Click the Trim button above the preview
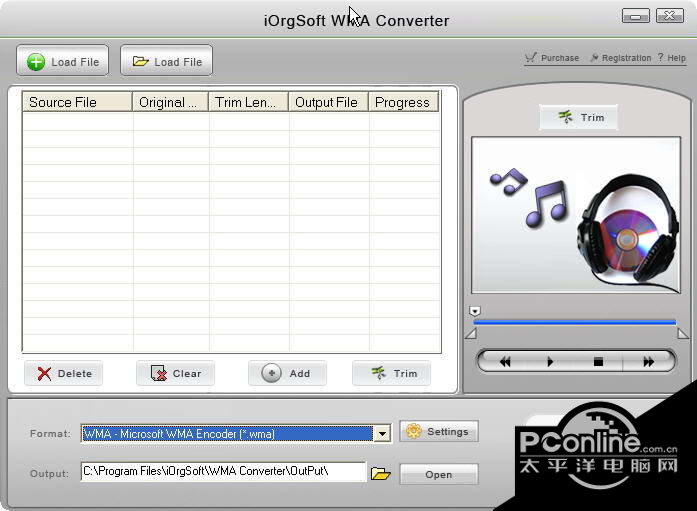The height and width of the screenshot is (511, 697). tap(579, 117)
